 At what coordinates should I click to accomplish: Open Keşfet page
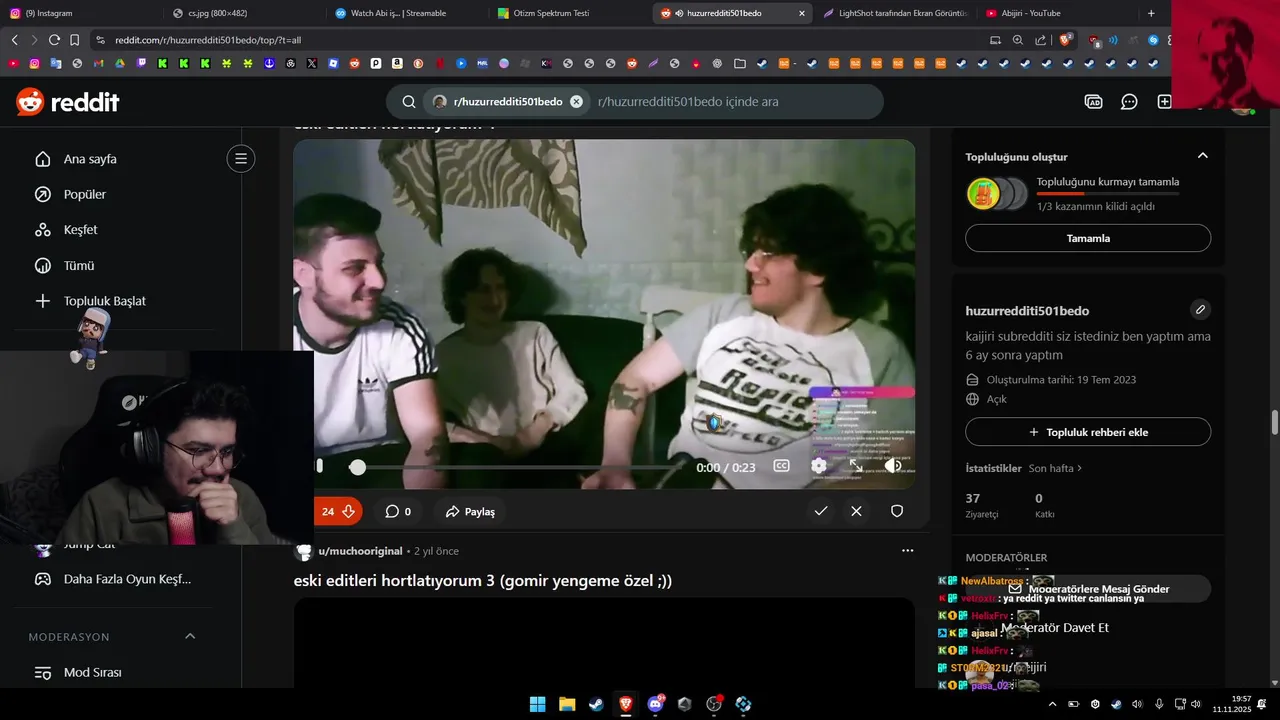80,229
